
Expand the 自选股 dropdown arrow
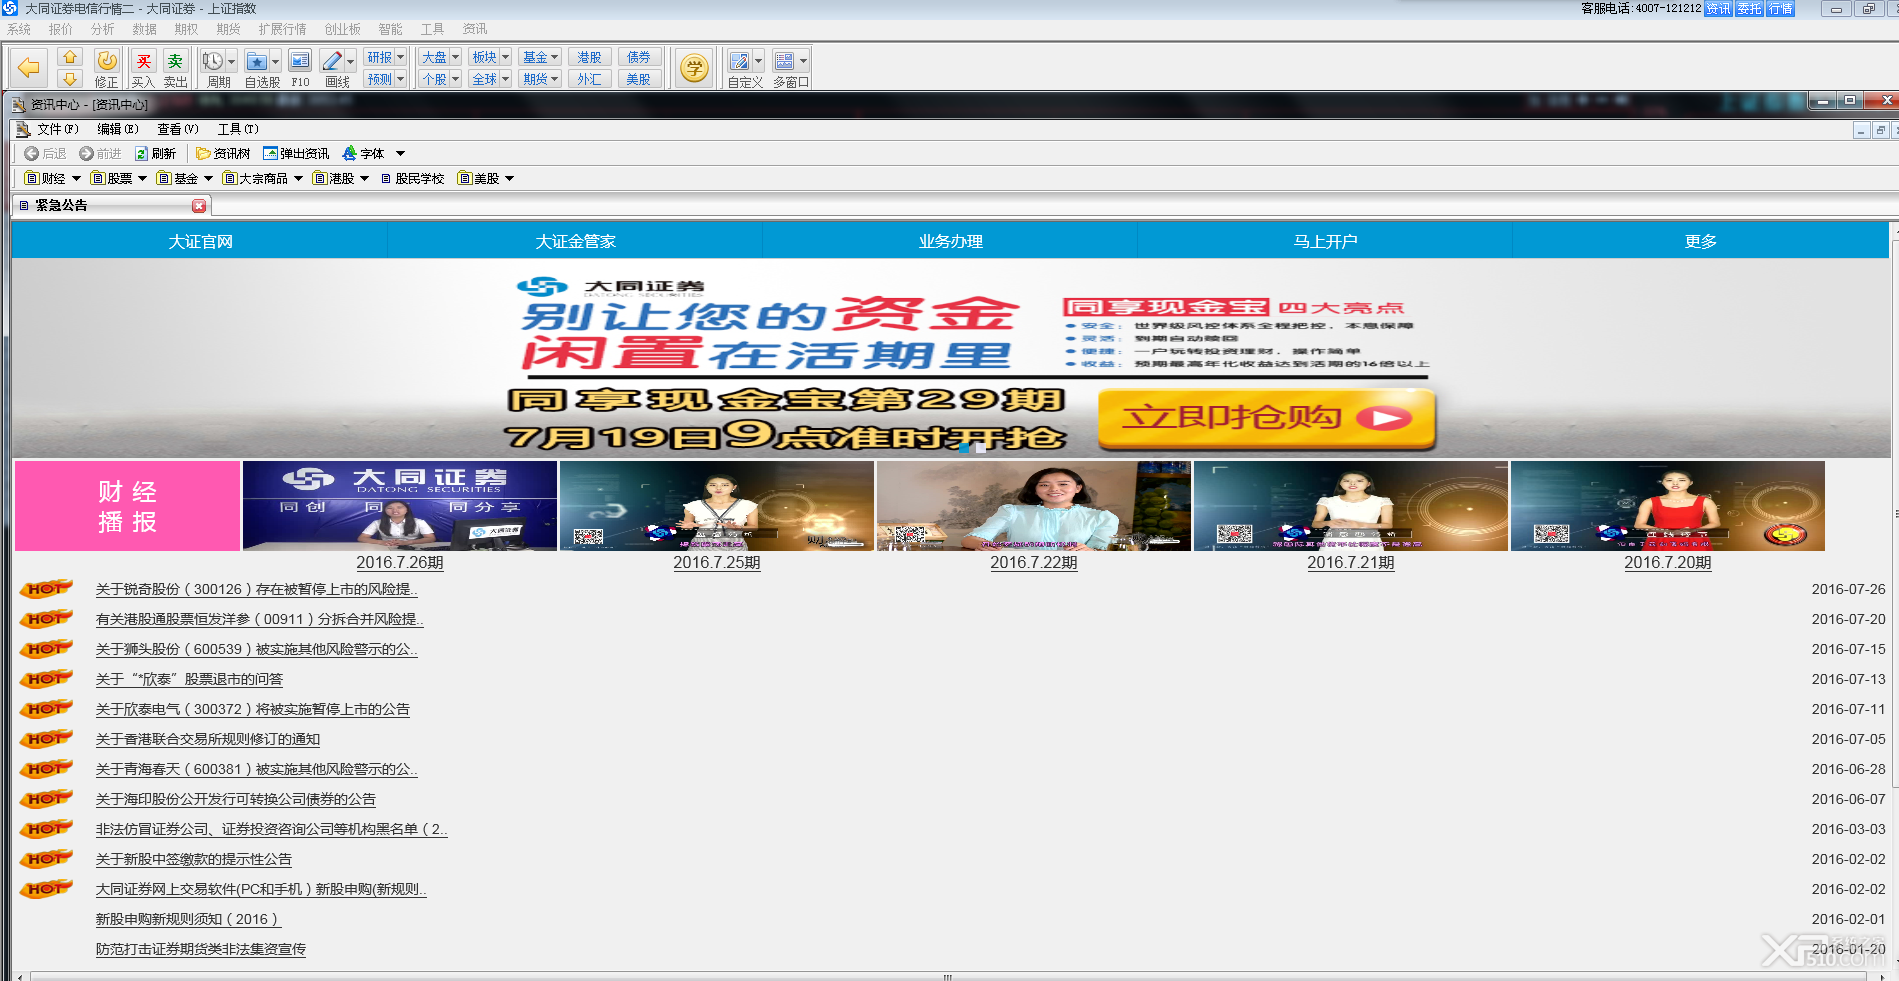[276, 61]
